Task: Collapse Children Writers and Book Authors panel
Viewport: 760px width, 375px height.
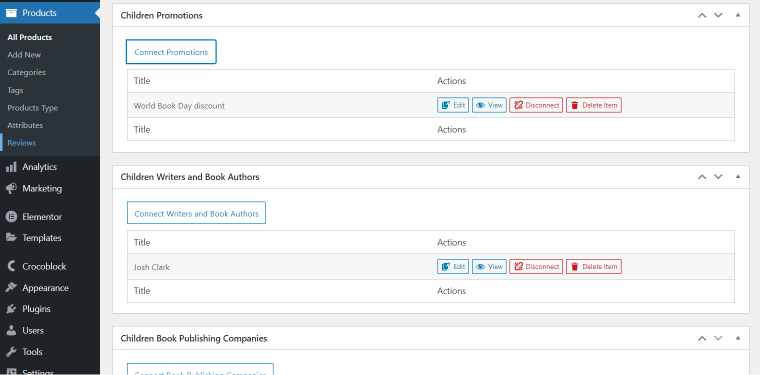Action: (738, 177)
